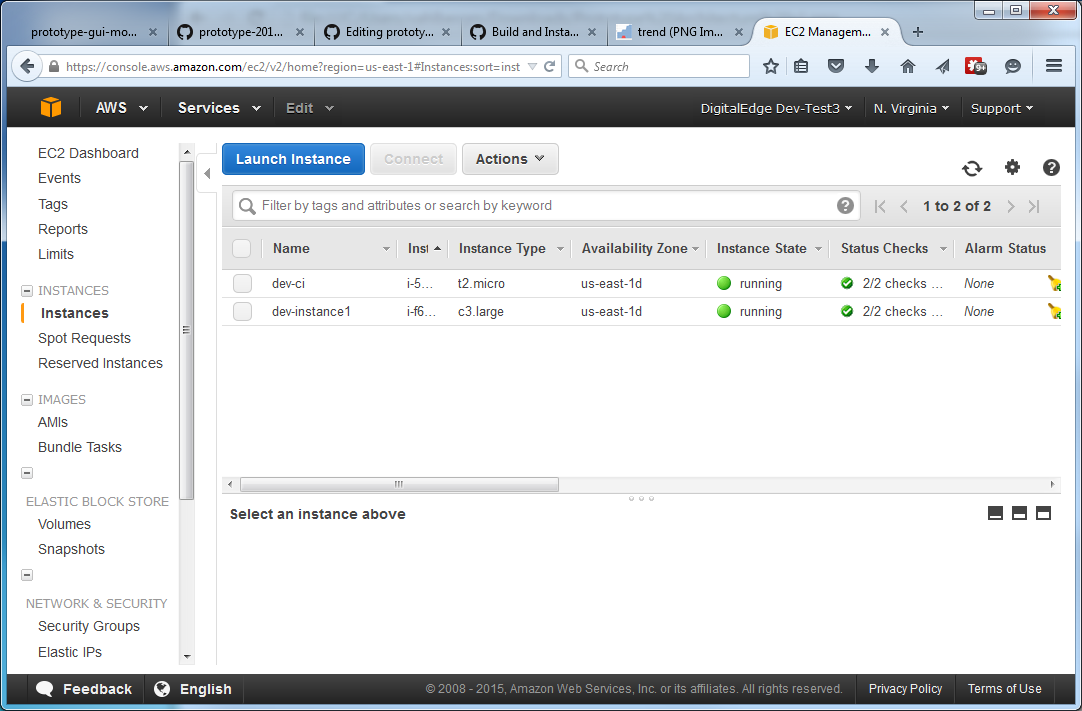Open the Actions dropdown

click(510, 159)
